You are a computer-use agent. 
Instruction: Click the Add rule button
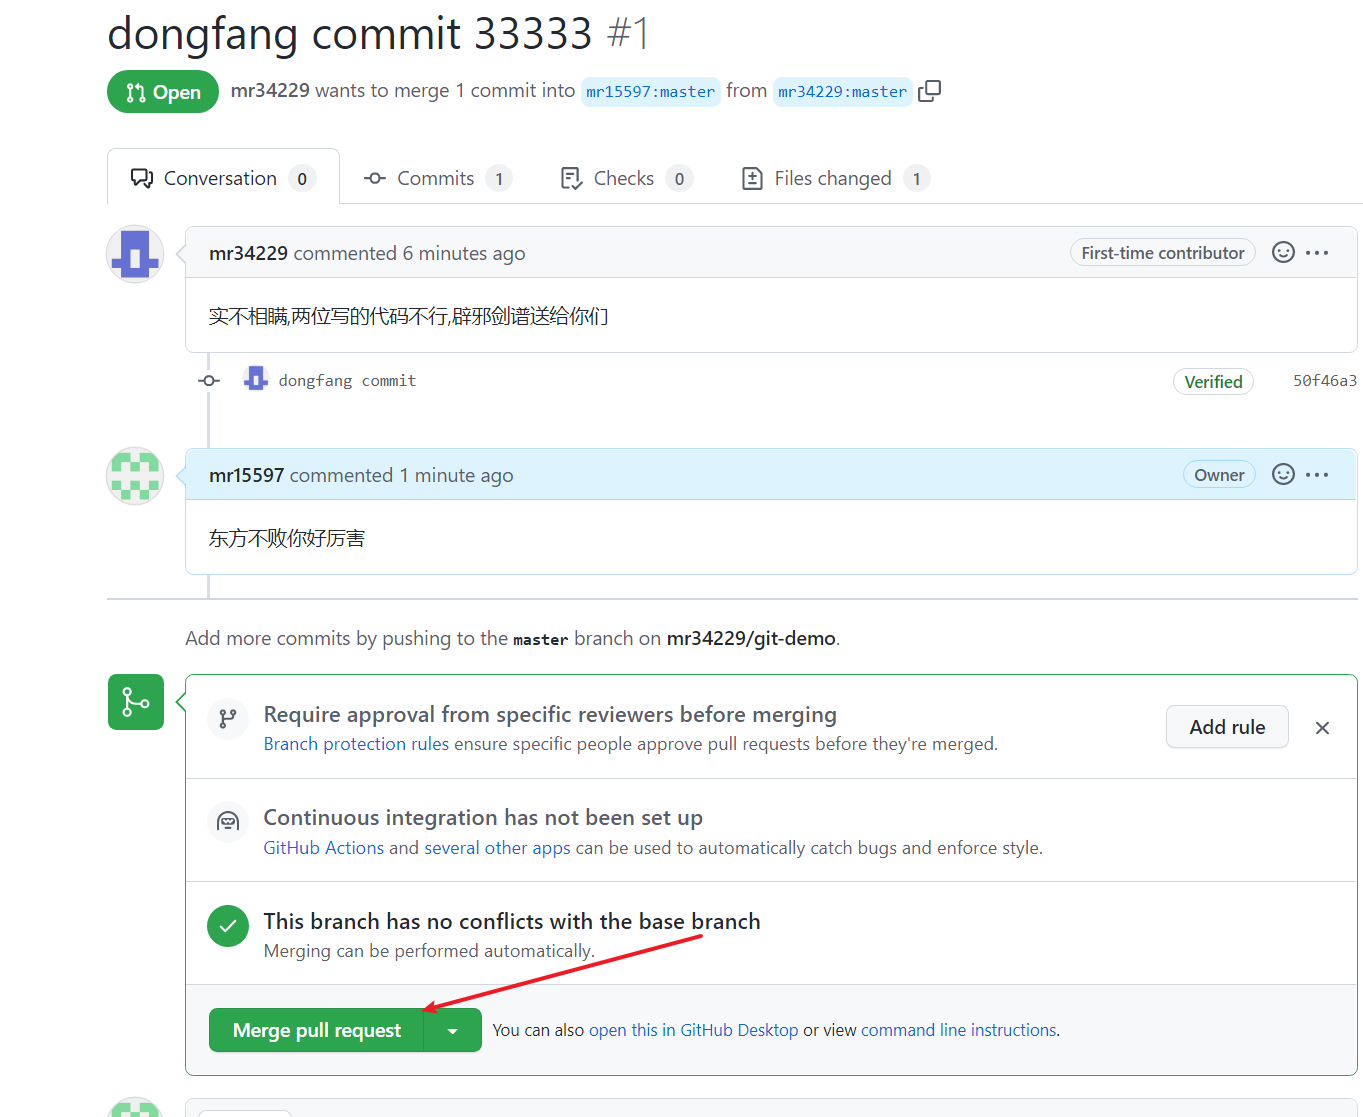coord(1227,727)
